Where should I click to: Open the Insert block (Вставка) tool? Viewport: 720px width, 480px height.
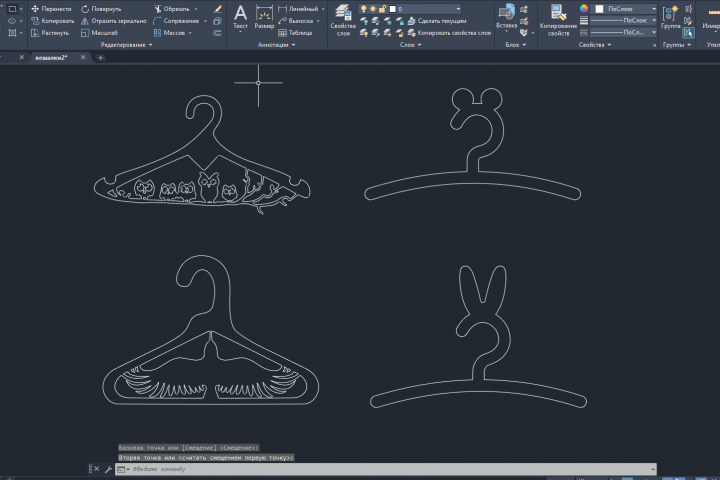tap(506, 17)
